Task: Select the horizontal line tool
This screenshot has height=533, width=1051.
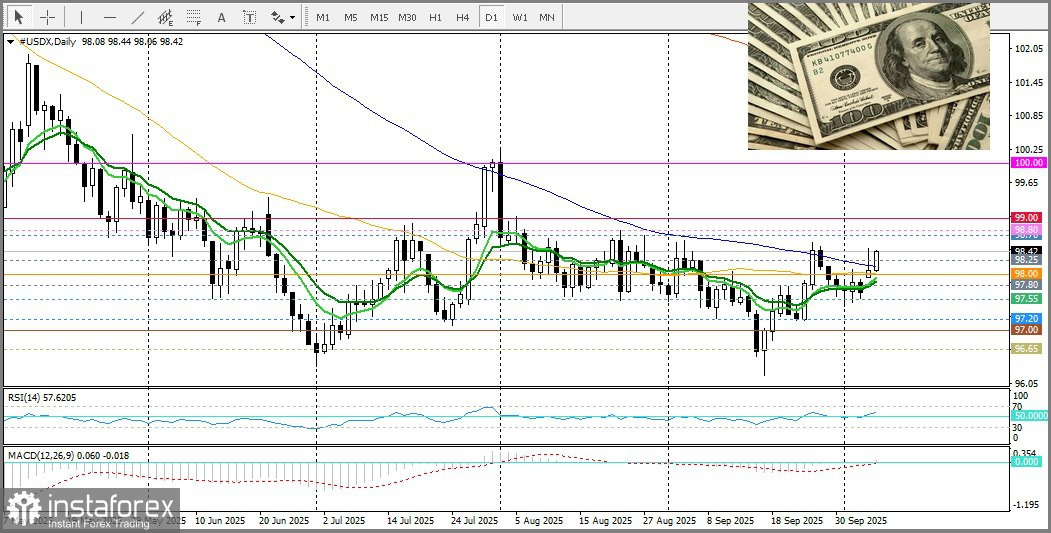Action: [109, 17]
